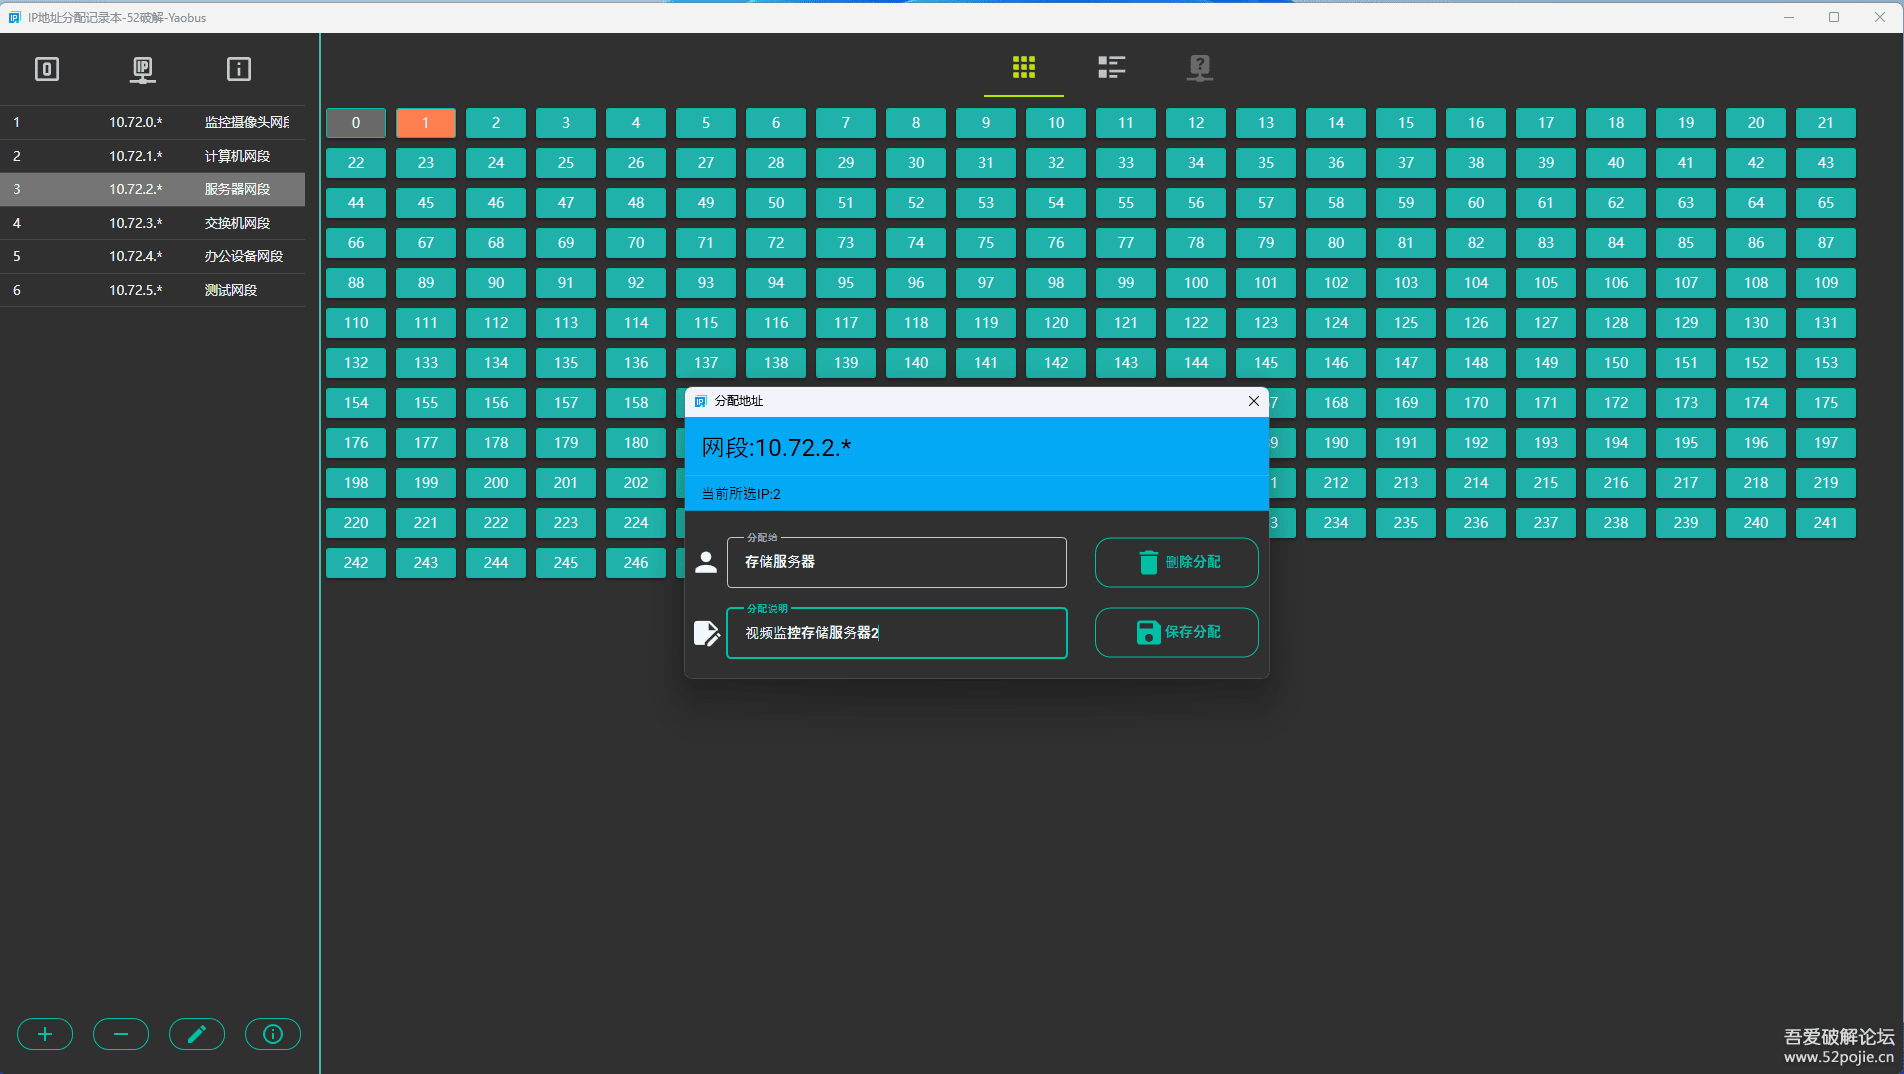Click the 分配说明 description input field

click(896, 633)
